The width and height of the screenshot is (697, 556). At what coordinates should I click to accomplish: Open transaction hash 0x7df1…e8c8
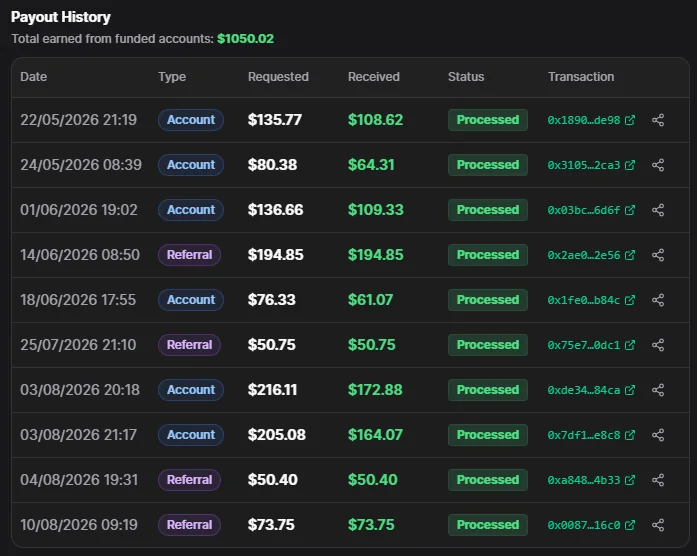click(584, 435)
